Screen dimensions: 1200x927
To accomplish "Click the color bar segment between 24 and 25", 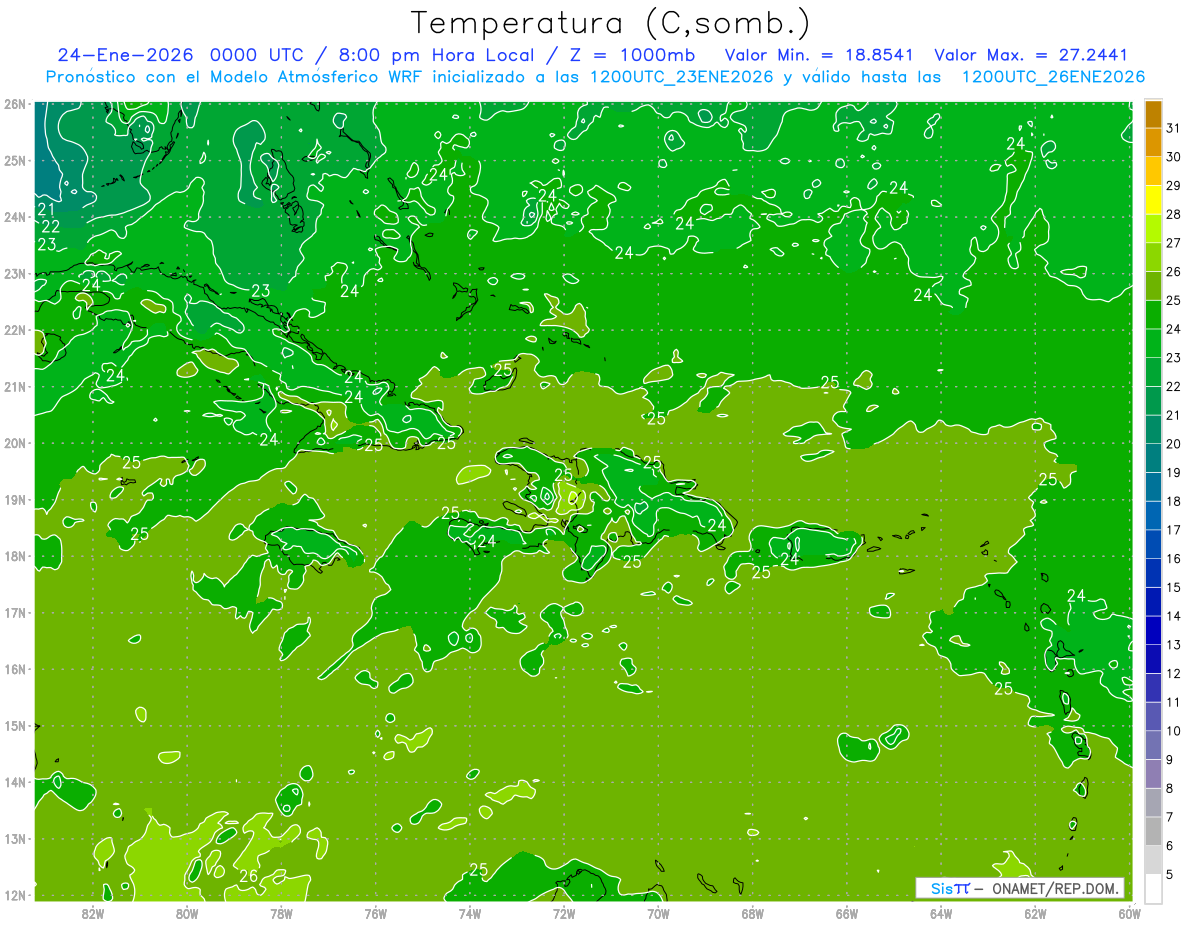I will pyautogui.click(x=1153, y=315).
